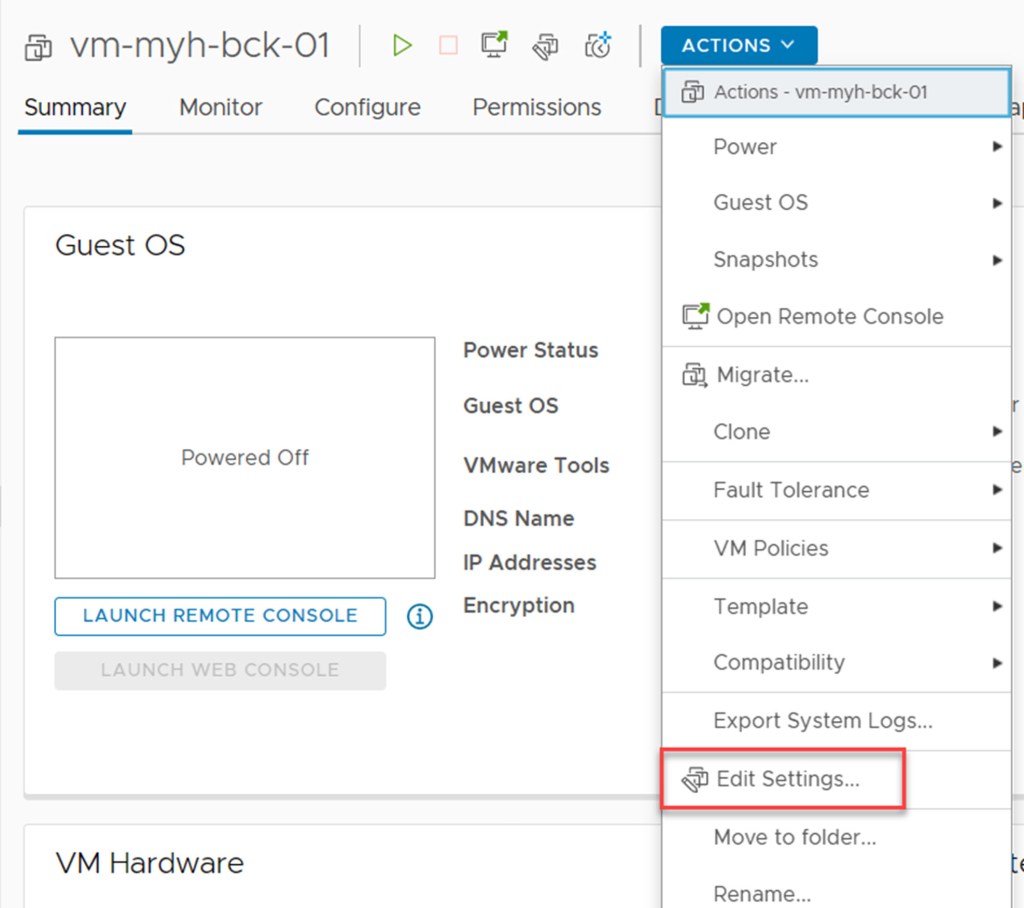The image size is (1024, 908).
Task: Go to the Permissions tab
Action: (536, 108)
